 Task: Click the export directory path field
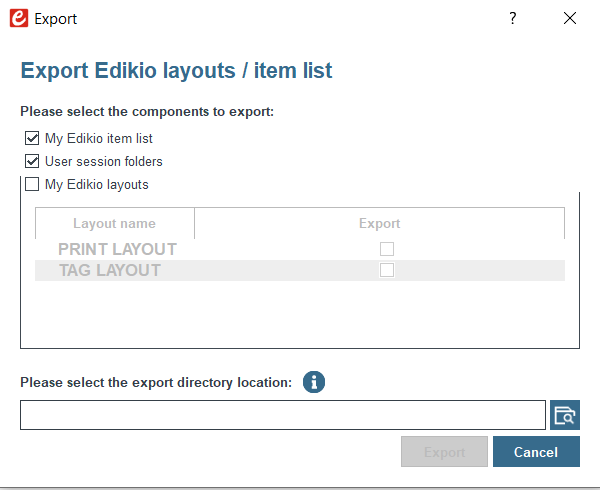[283, 415]
